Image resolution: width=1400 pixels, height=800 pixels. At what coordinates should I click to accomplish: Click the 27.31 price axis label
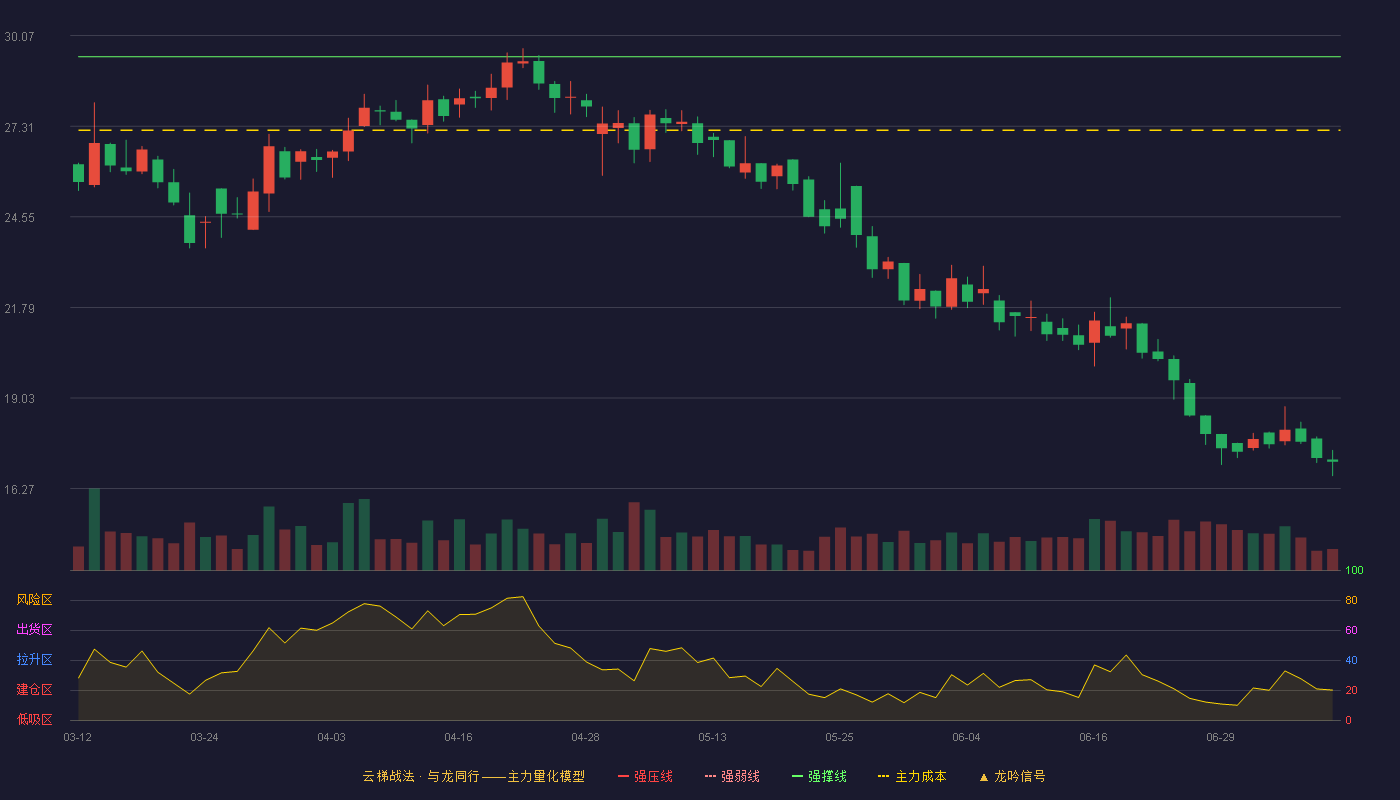(19, 128)
